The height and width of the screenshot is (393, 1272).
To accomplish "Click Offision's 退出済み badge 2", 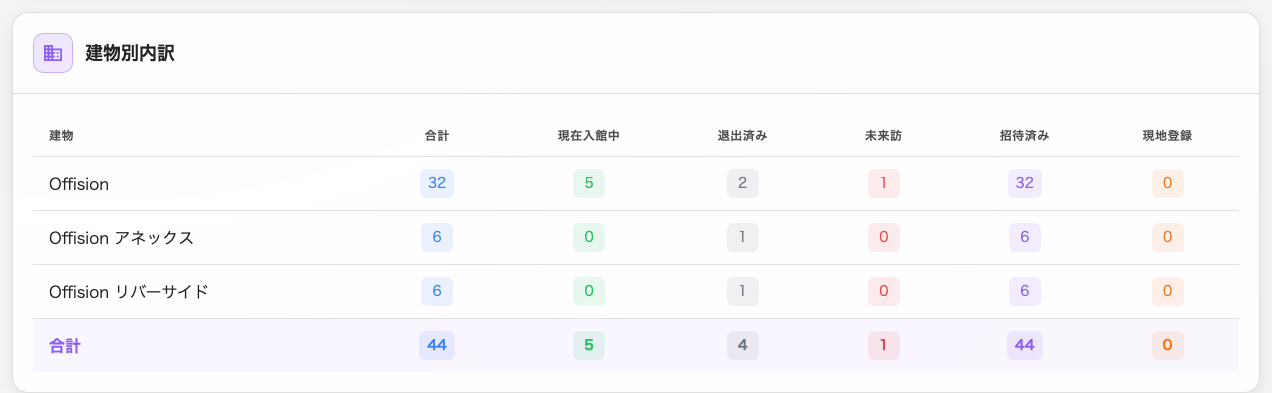I will 743,183.
